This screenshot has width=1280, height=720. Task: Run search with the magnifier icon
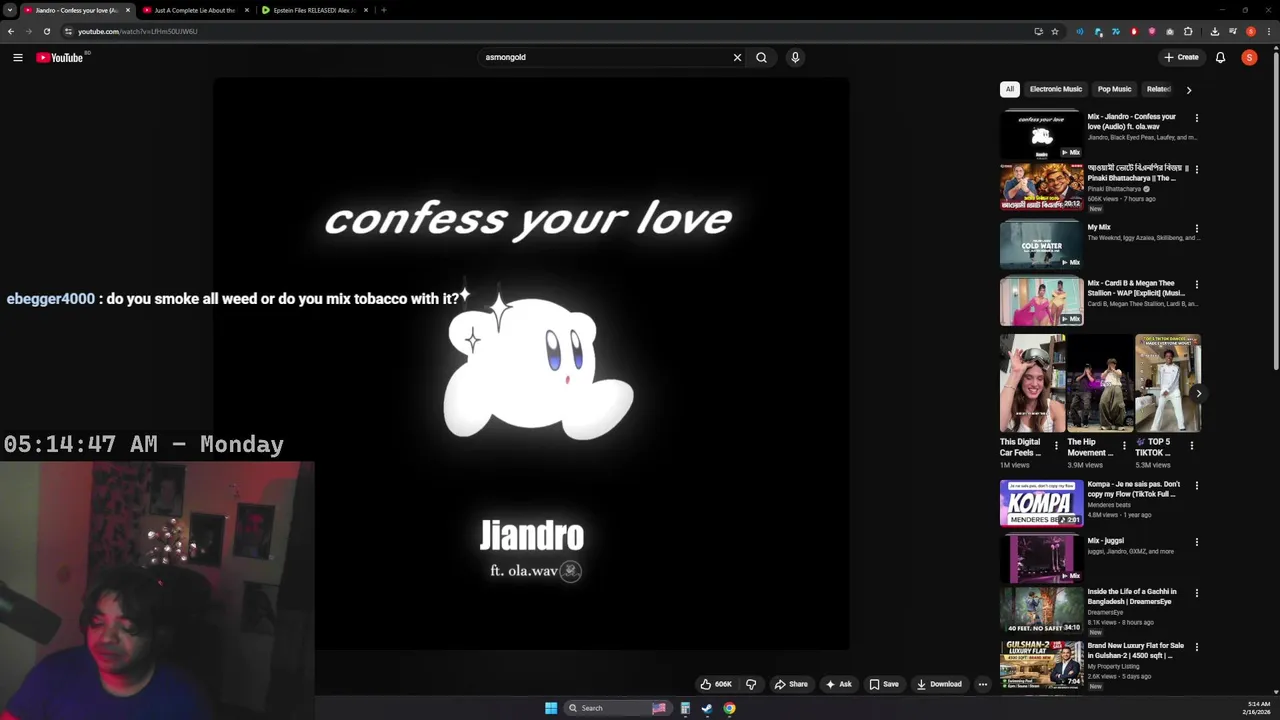click(x=761, y=57)
